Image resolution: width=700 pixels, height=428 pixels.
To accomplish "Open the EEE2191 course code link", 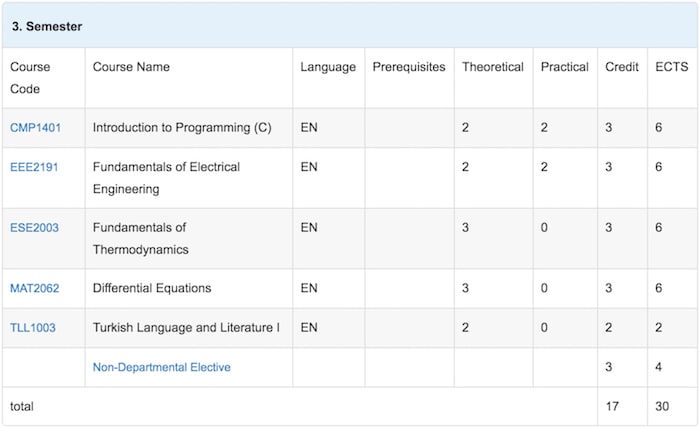I will pos(34,167).
